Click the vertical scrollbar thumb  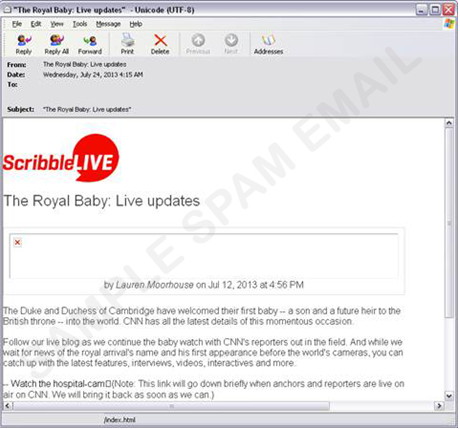(449, 223)
